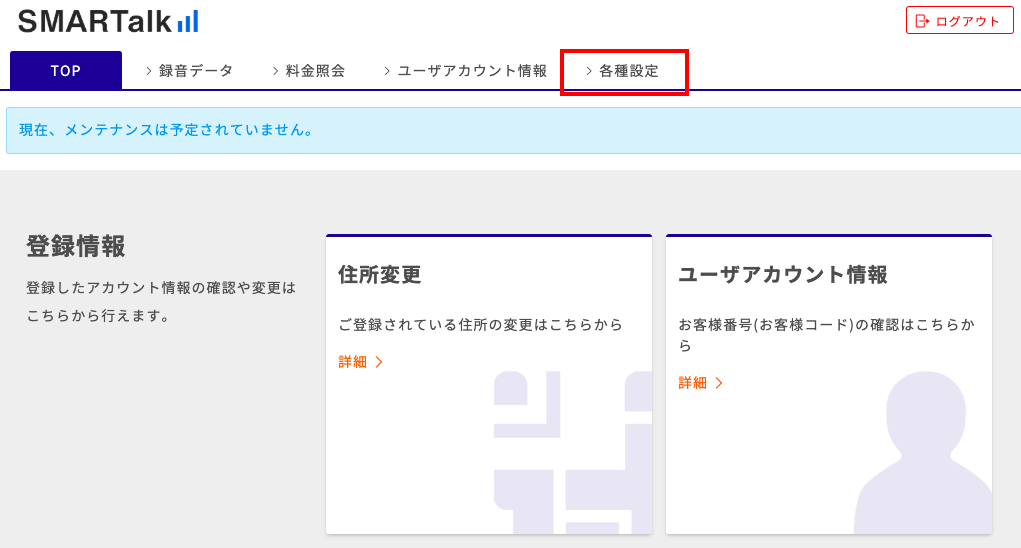Open the ユーザアカウント情報 menu tab
This screenshot has width=1021, height=548.
pyautogui.click(x=466, y=71)
